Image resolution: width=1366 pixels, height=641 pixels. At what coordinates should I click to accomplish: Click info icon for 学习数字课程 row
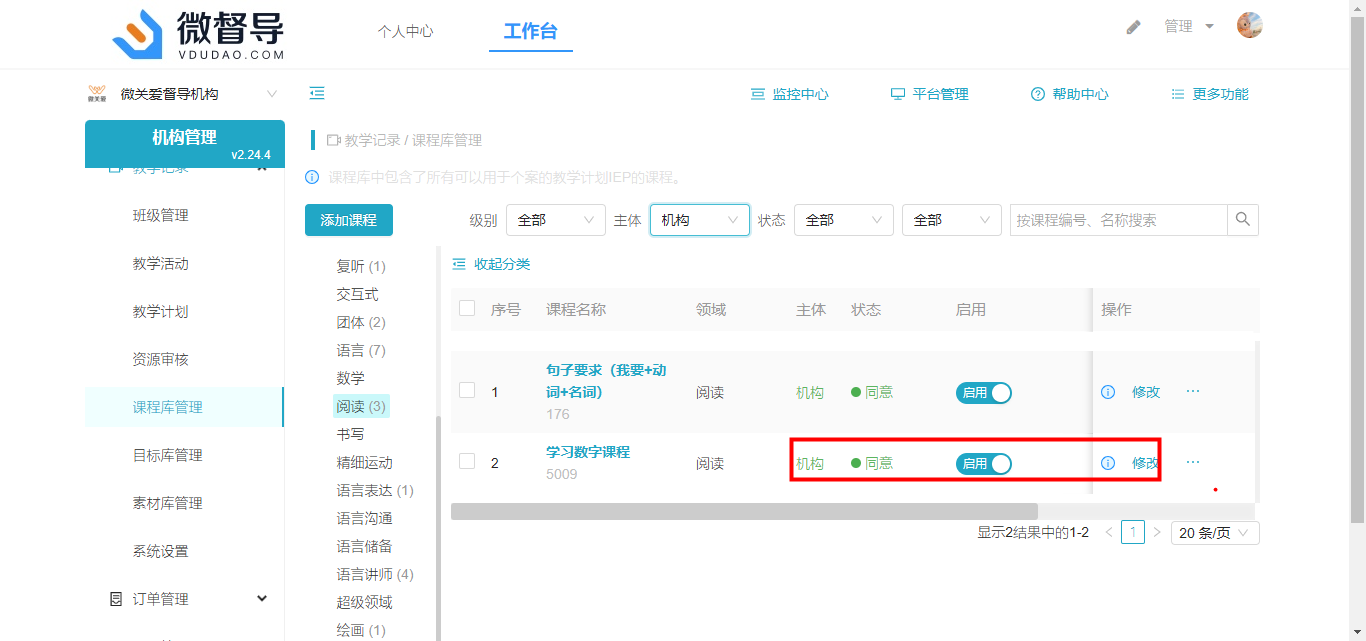pyautogui.click(x=1107, y=463)
